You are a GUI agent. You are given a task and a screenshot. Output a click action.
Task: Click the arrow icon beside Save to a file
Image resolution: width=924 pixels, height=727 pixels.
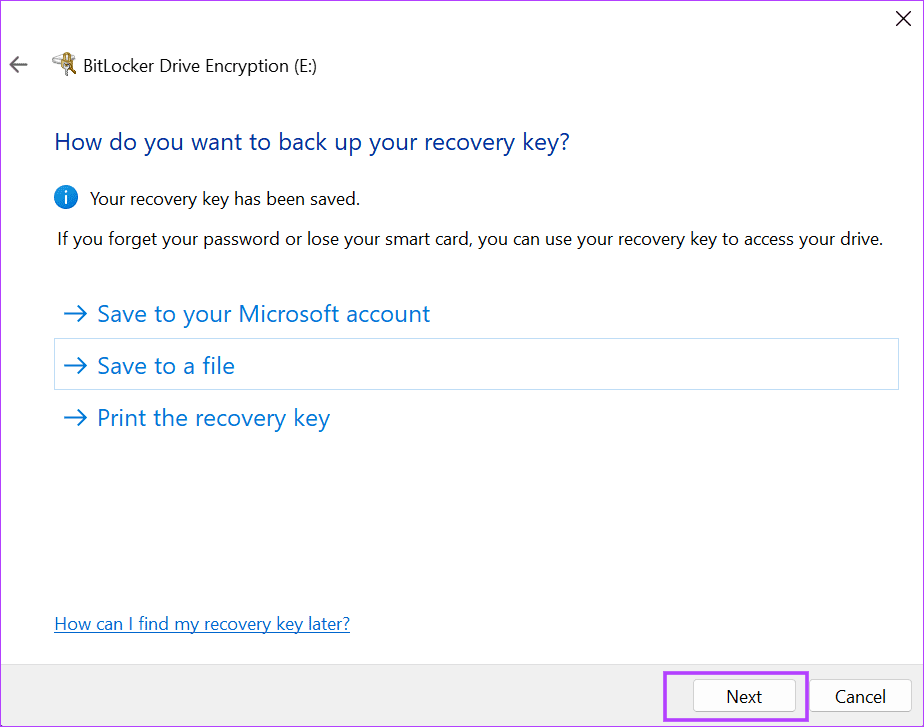click(x=75, y=366)
